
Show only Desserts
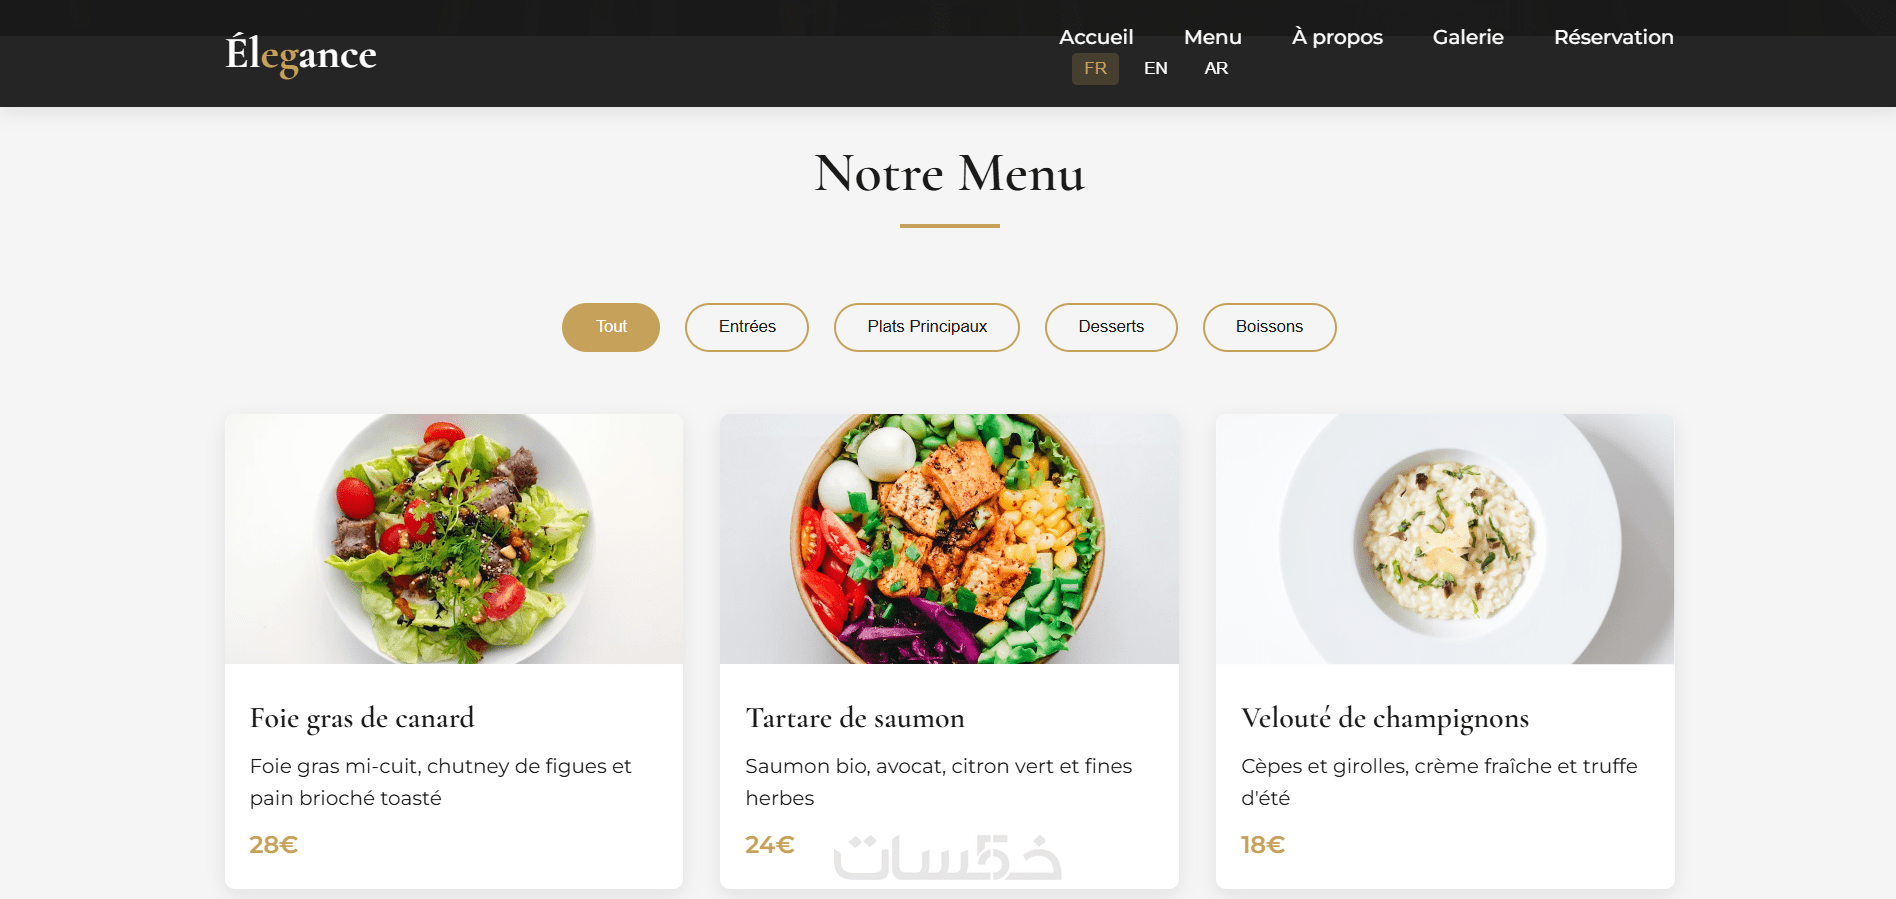(x=1111, y=327)
